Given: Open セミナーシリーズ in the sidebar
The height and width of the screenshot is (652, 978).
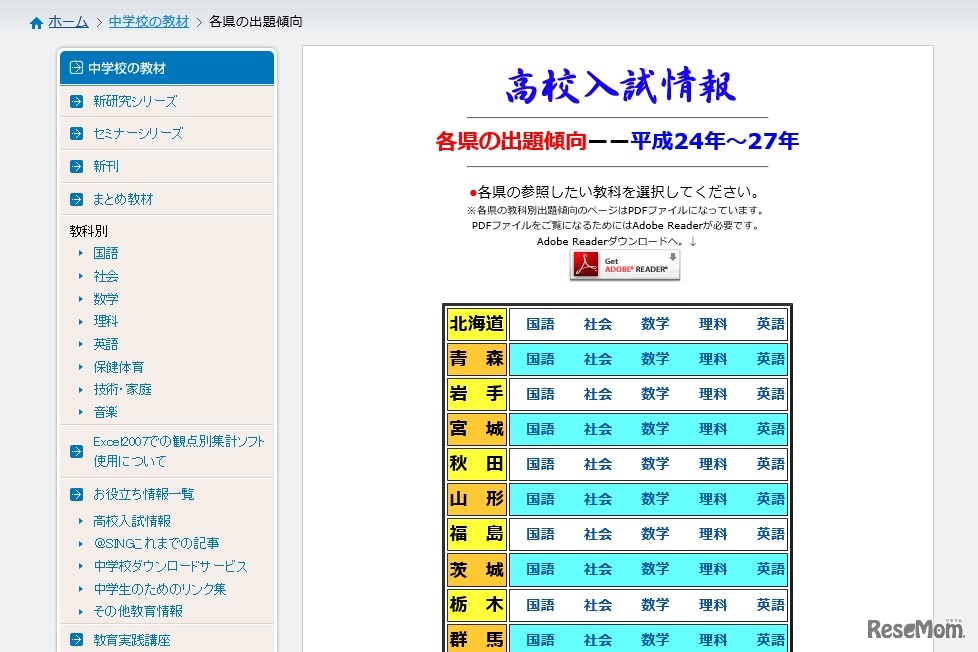Looking at the screenshot, I should pos(138,134).
